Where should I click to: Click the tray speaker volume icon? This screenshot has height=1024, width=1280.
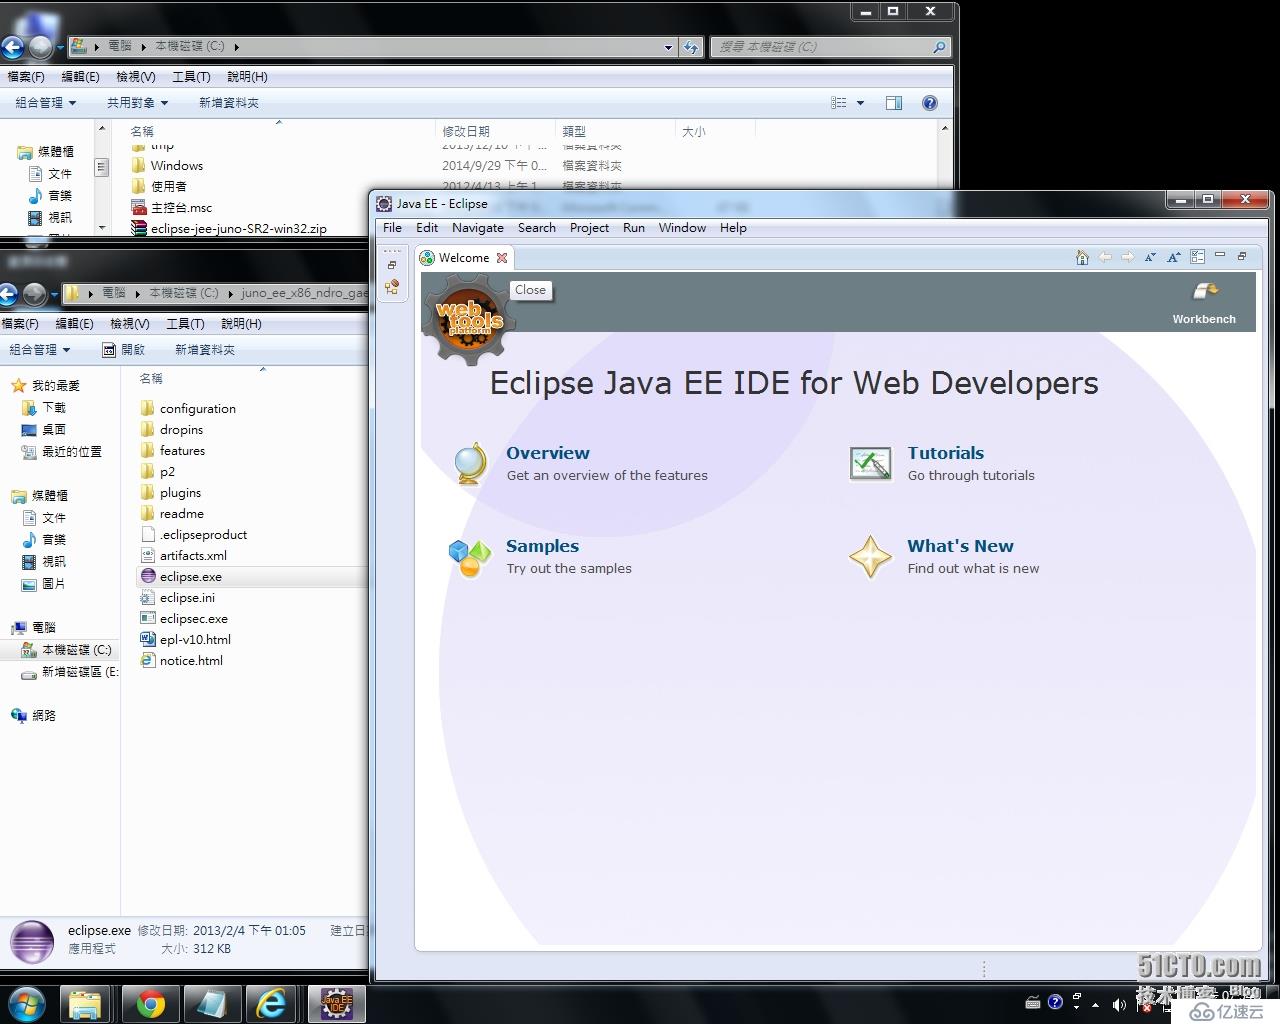coord(1119,1004)
